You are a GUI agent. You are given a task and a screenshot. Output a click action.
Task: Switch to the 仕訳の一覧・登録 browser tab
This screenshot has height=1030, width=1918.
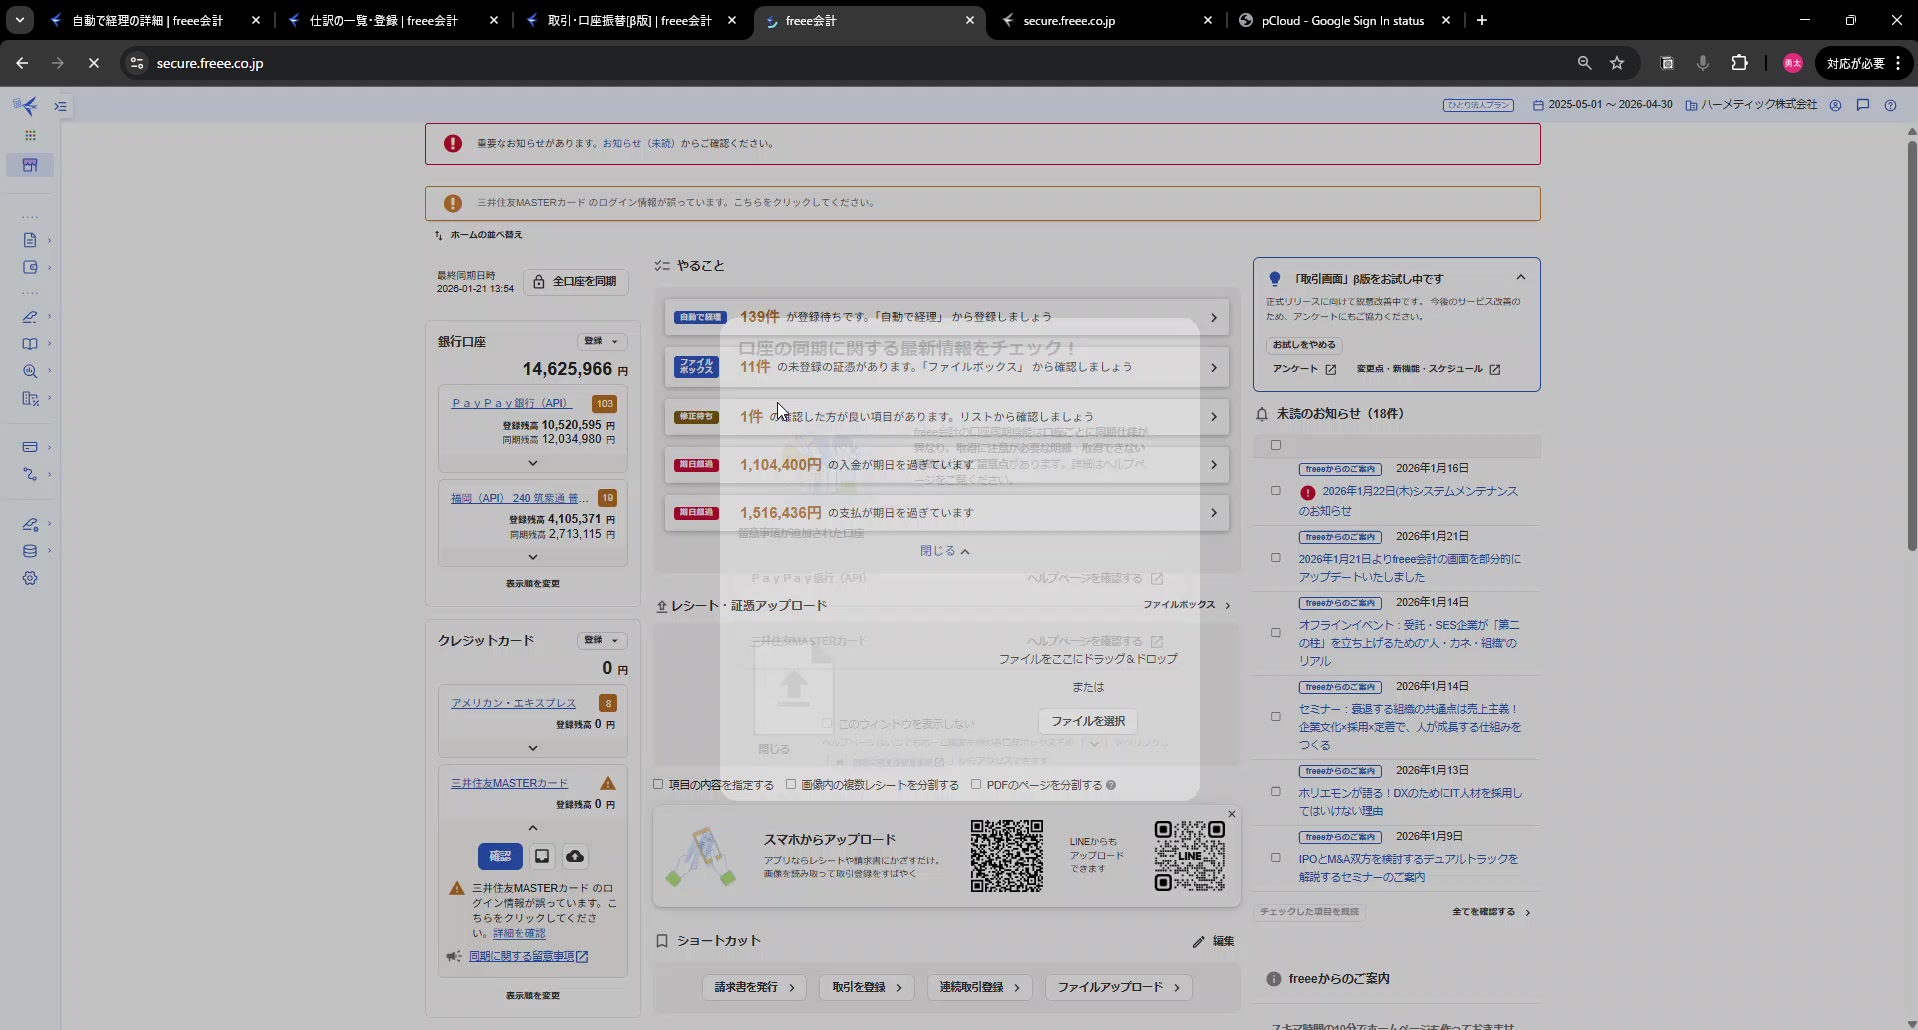tap(383, 20)
